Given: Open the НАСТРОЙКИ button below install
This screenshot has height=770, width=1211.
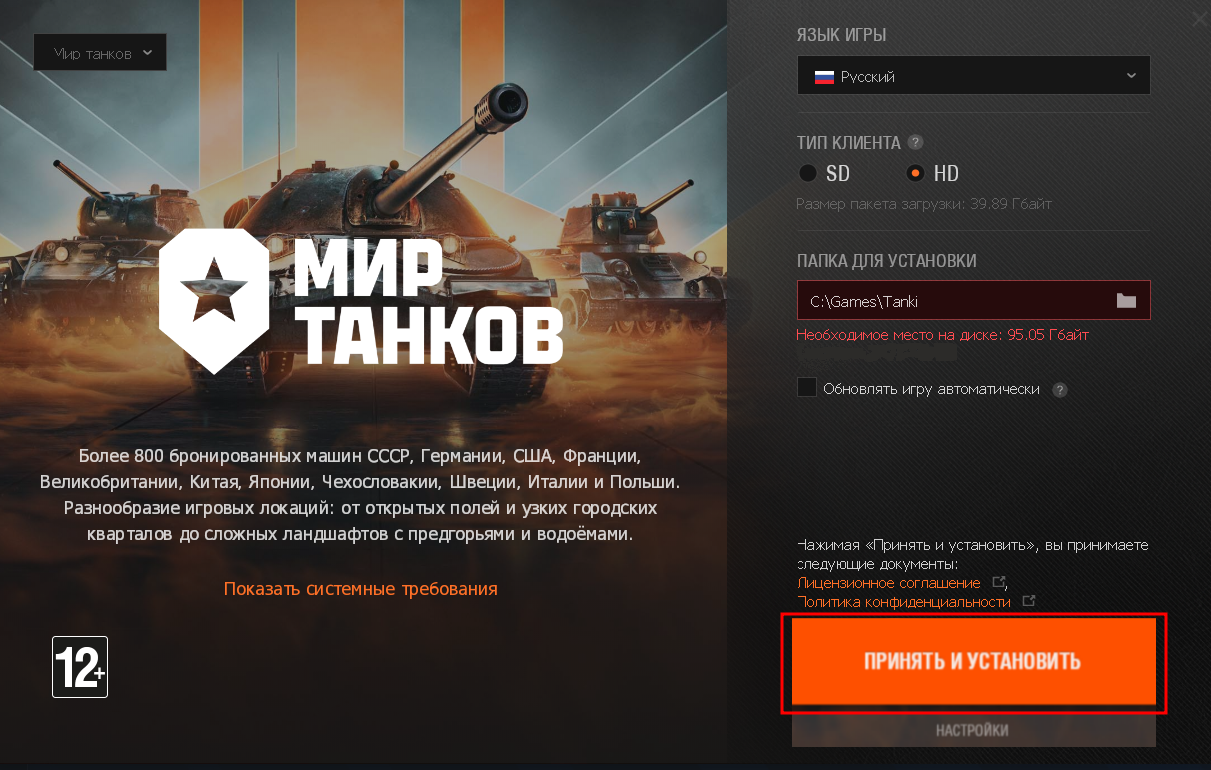Looking at the screenshot, I should tap(974, 729).
